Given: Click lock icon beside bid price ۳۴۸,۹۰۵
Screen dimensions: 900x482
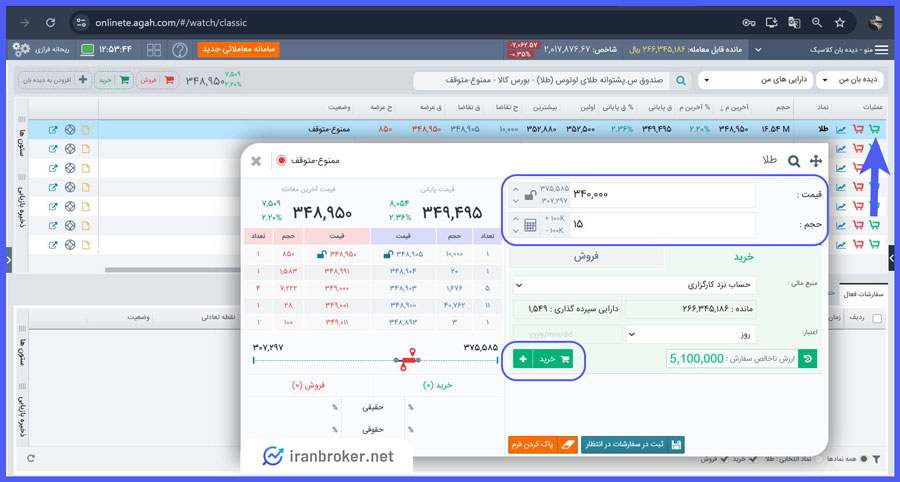Looking at the screenshot, I should coord(388,254).
